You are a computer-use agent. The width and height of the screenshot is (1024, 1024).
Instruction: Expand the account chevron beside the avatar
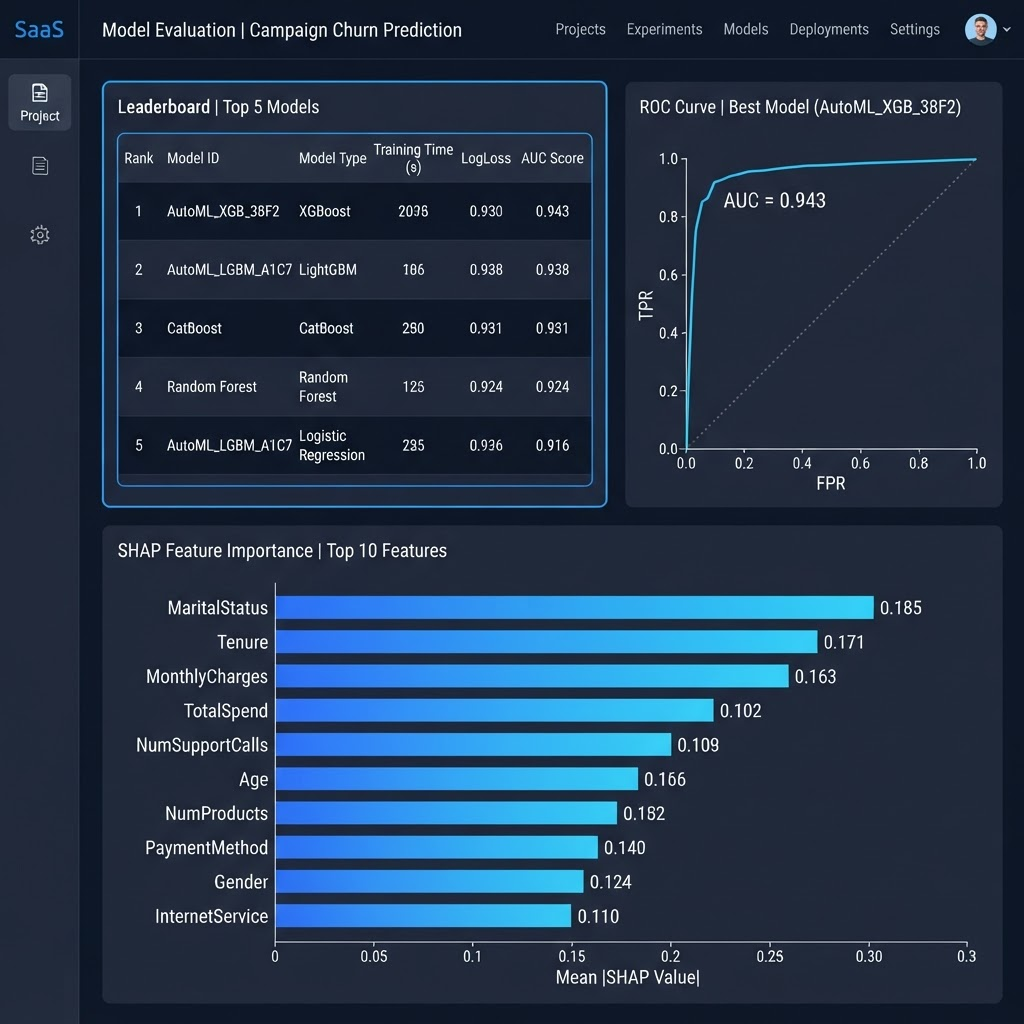click(1007, 29)
